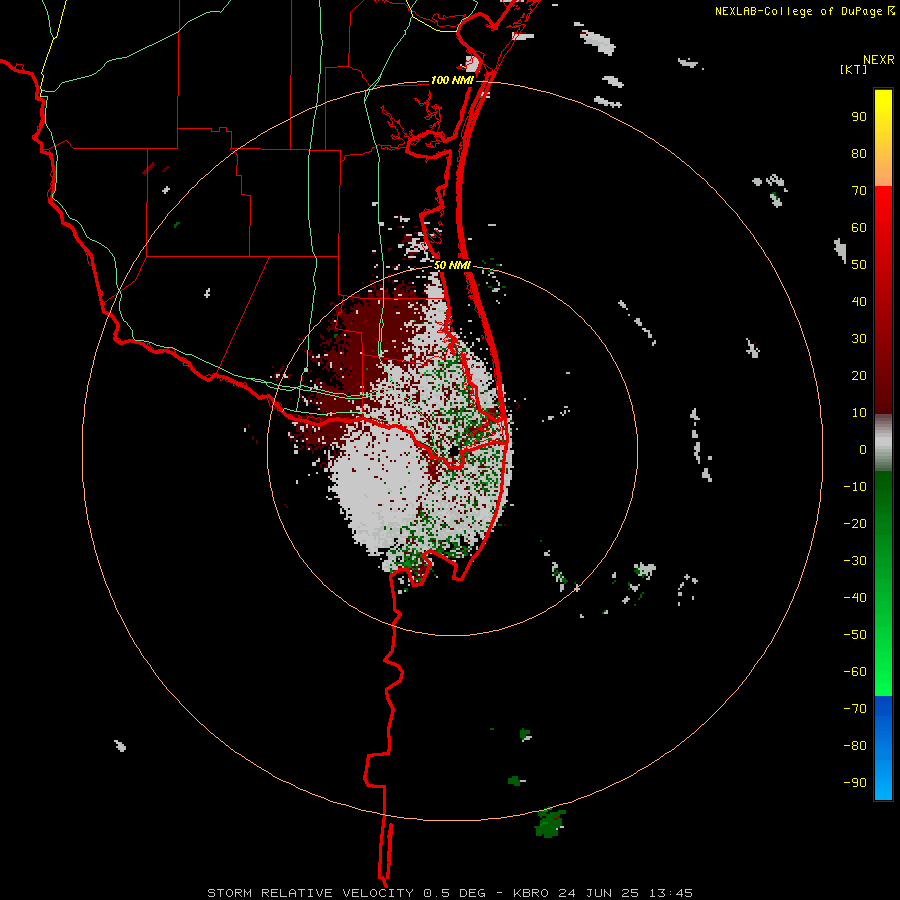Click the "-20" value on velocity scale
Image resolution: width=900 pixels, height=900 pixels.
855,523
